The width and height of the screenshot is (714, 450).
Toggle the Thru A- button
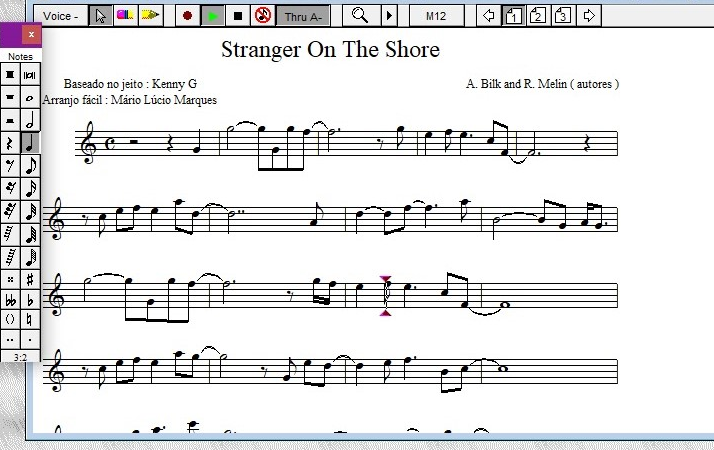(303, 15)
